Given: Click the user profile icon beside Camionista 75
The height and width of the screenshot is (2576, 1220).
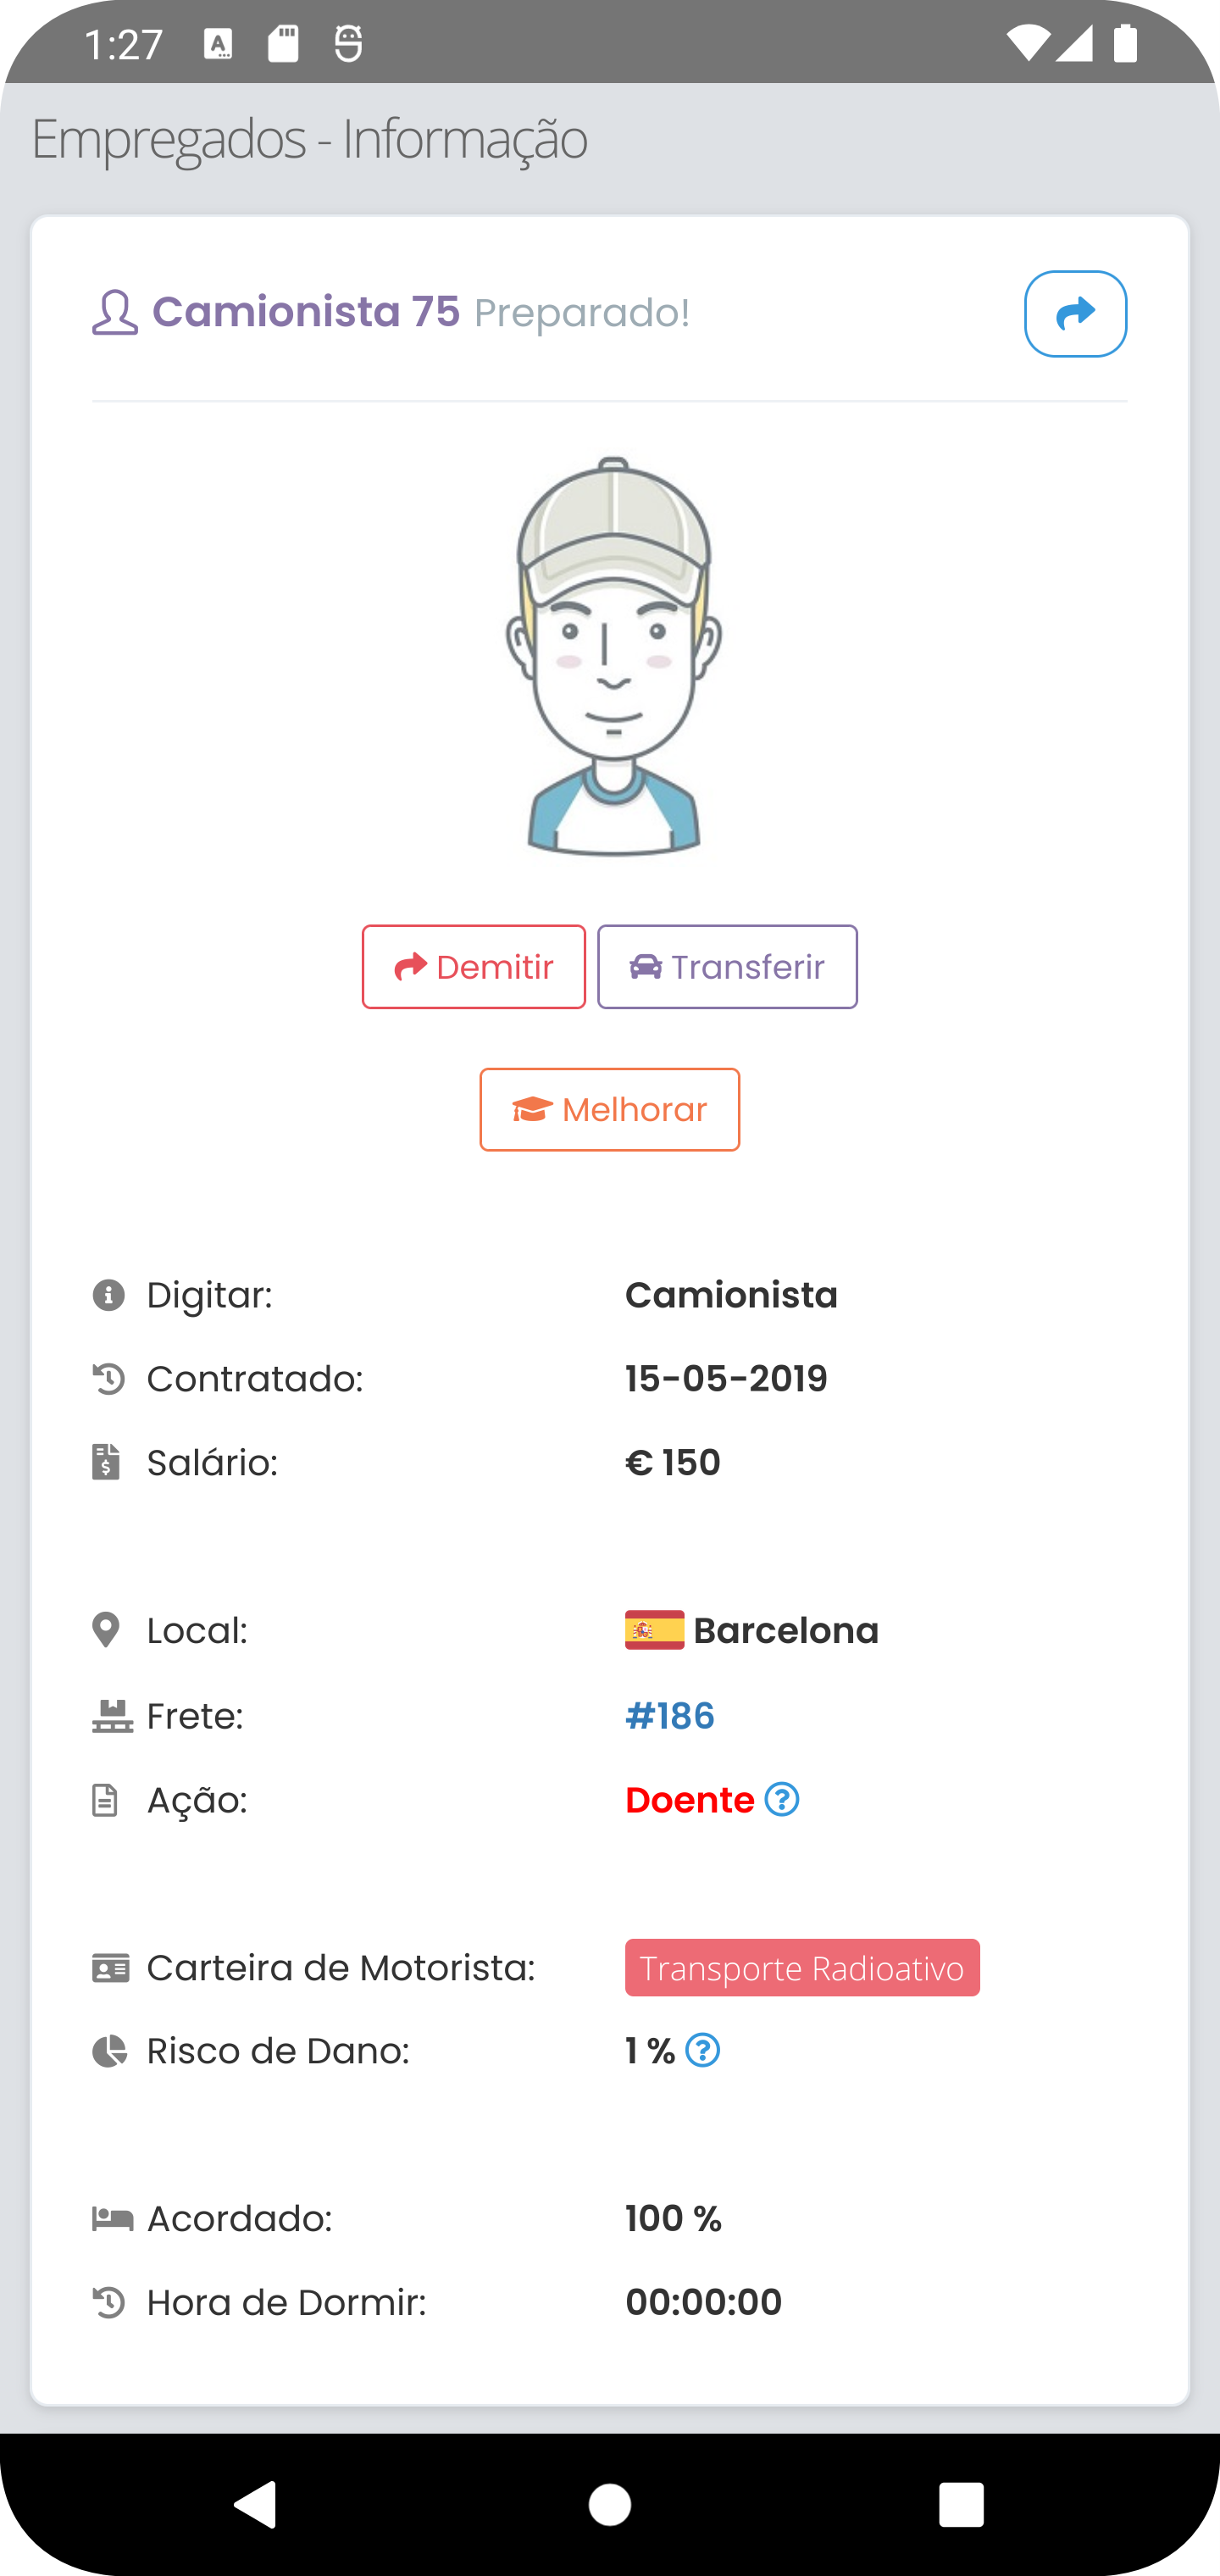Looking at the screenshot, I should point(114,312).
